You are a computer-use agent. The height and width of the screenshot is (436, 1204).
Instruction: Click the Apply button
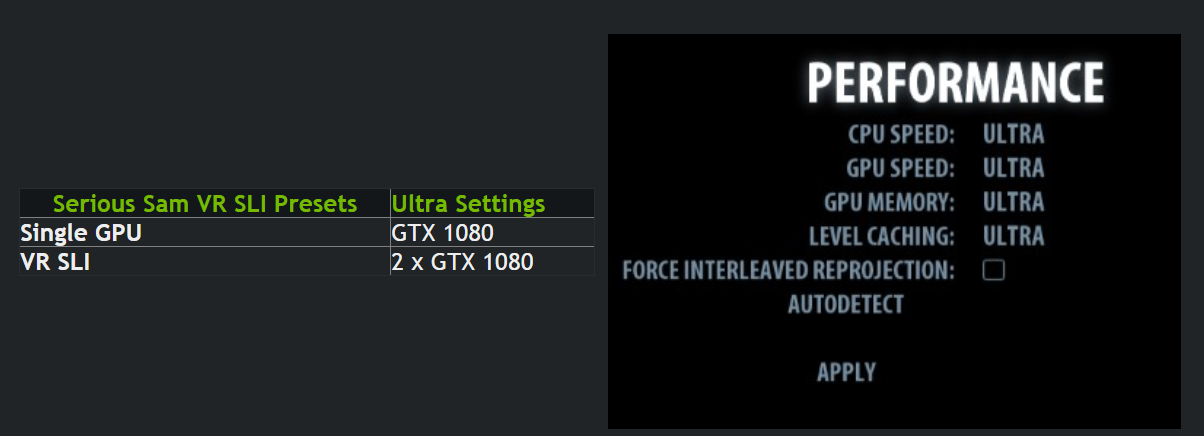coord(846,372)
